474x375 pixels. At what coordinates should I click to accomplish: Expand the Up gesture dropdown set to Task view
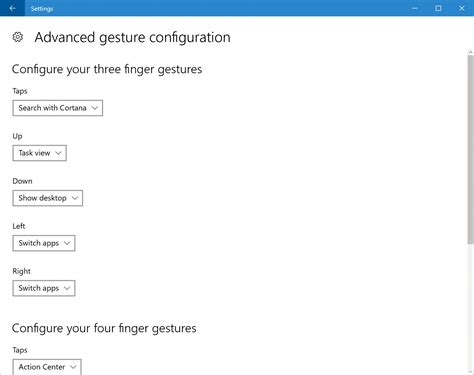40,153
